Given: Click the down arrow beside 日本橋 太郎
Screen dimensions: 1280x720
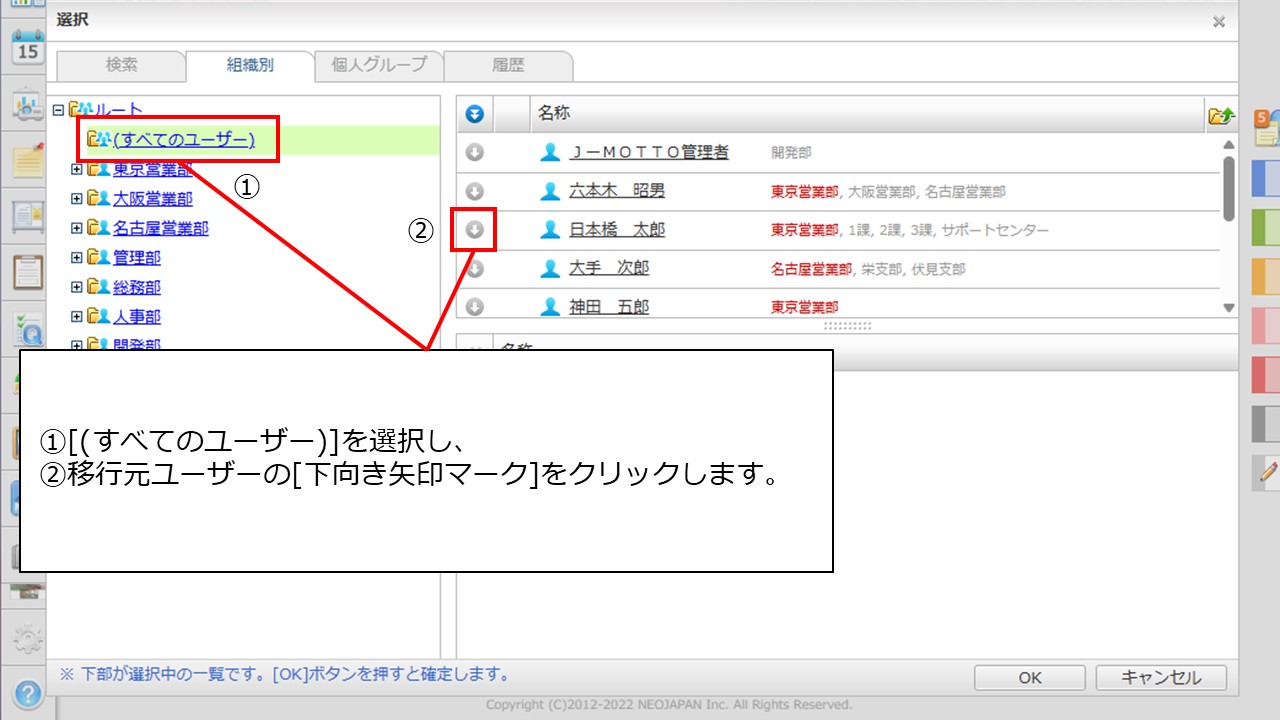Looking at the screenshot, I should tap(475, 230).
